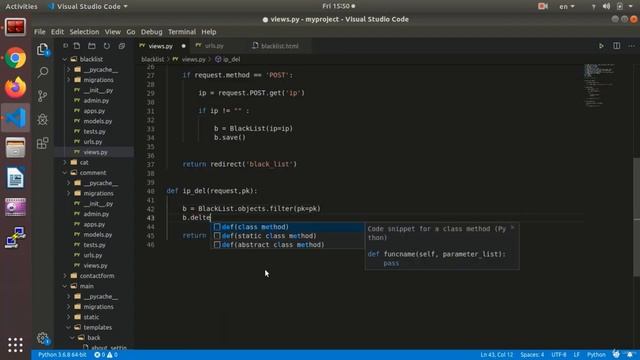The image size is (640, 360).
Task: Open the Files manager in the dock
Action: (x=16, y=147)
